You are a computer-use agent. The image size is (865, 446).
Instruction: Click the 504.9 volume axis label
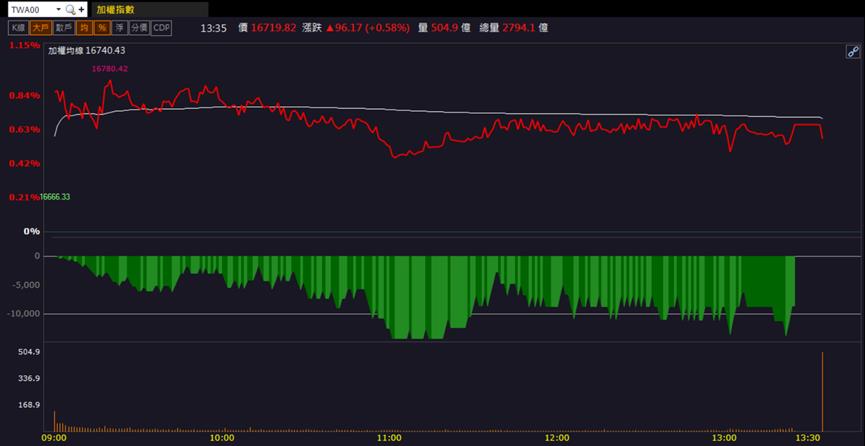[x=29, y=352]
